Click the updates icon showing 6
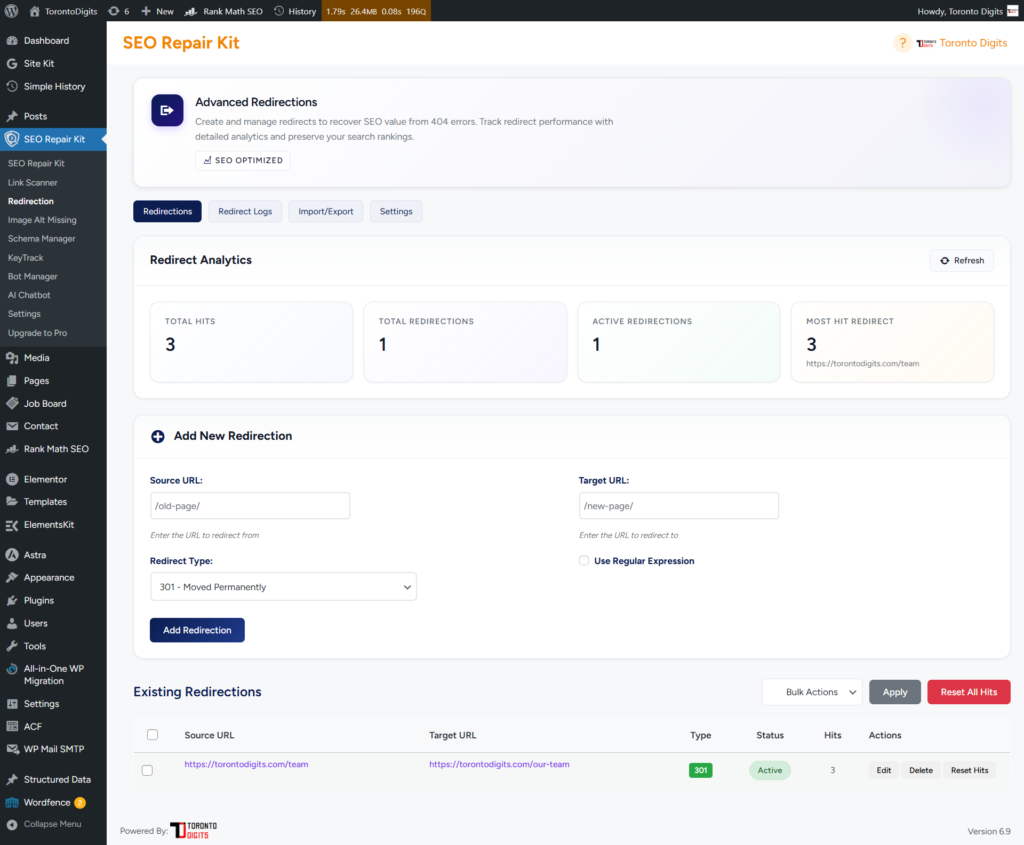The width and height of the screenshot is (1024, 845). pyautogui.click(x=114, y=11)
